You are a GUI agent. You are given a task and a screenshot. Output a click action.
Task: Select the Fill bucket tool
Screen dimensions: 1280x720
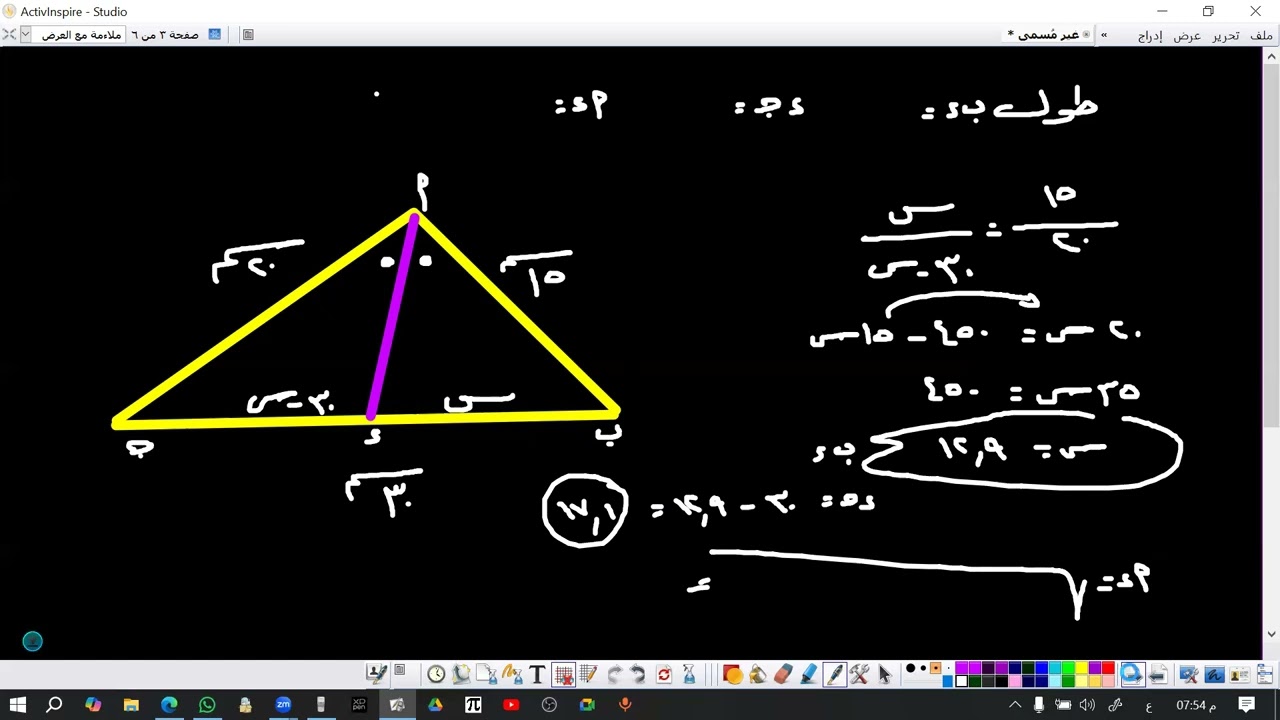(x=757, y=674)
